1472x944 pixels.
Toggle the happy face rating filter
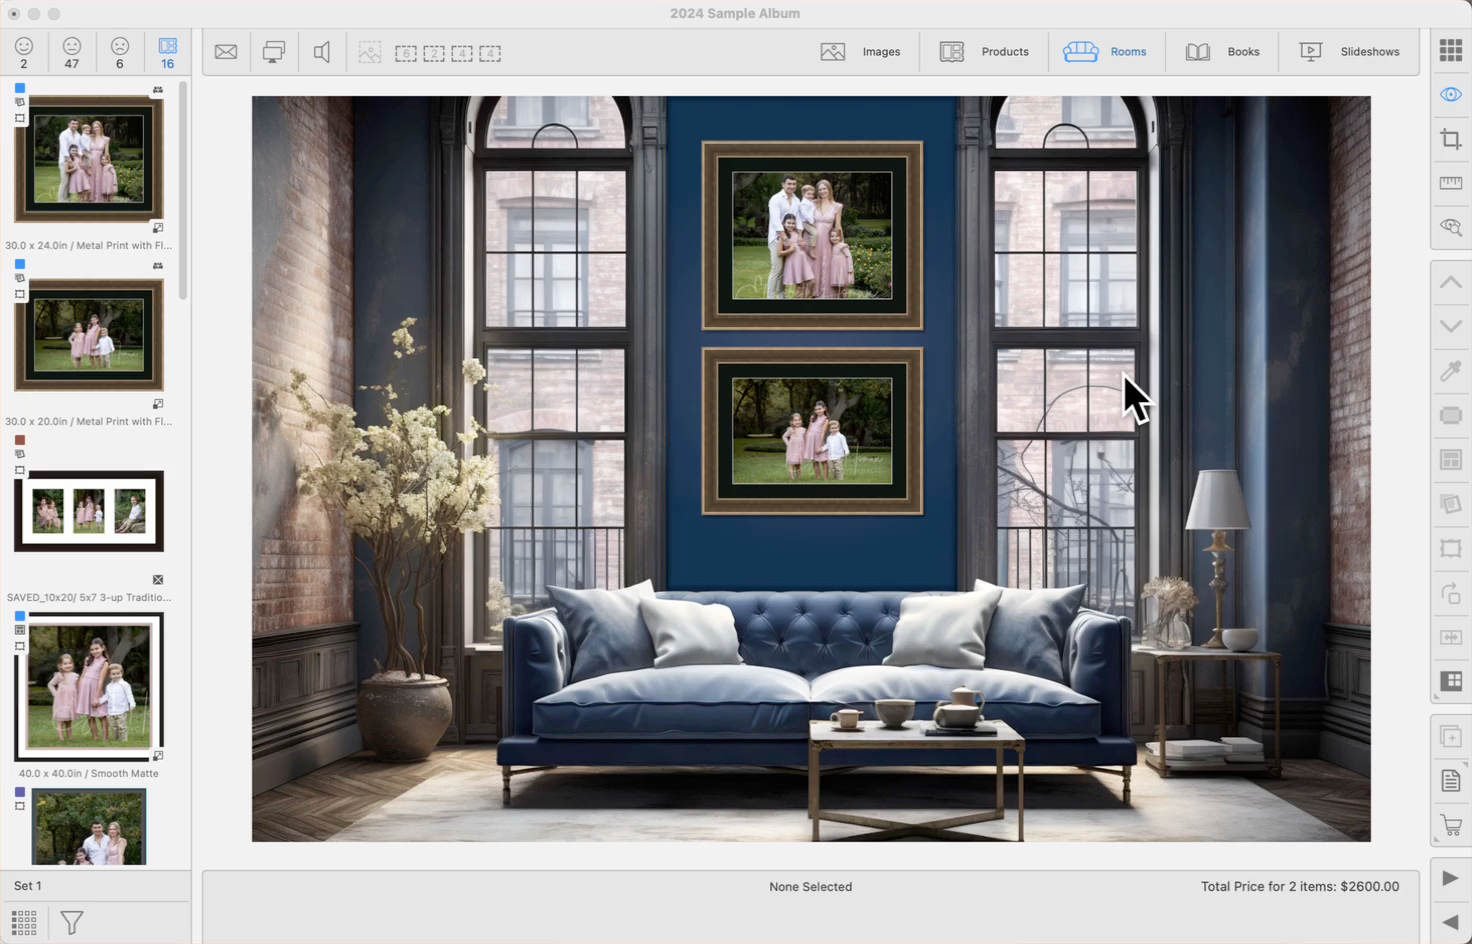point(24,52)
